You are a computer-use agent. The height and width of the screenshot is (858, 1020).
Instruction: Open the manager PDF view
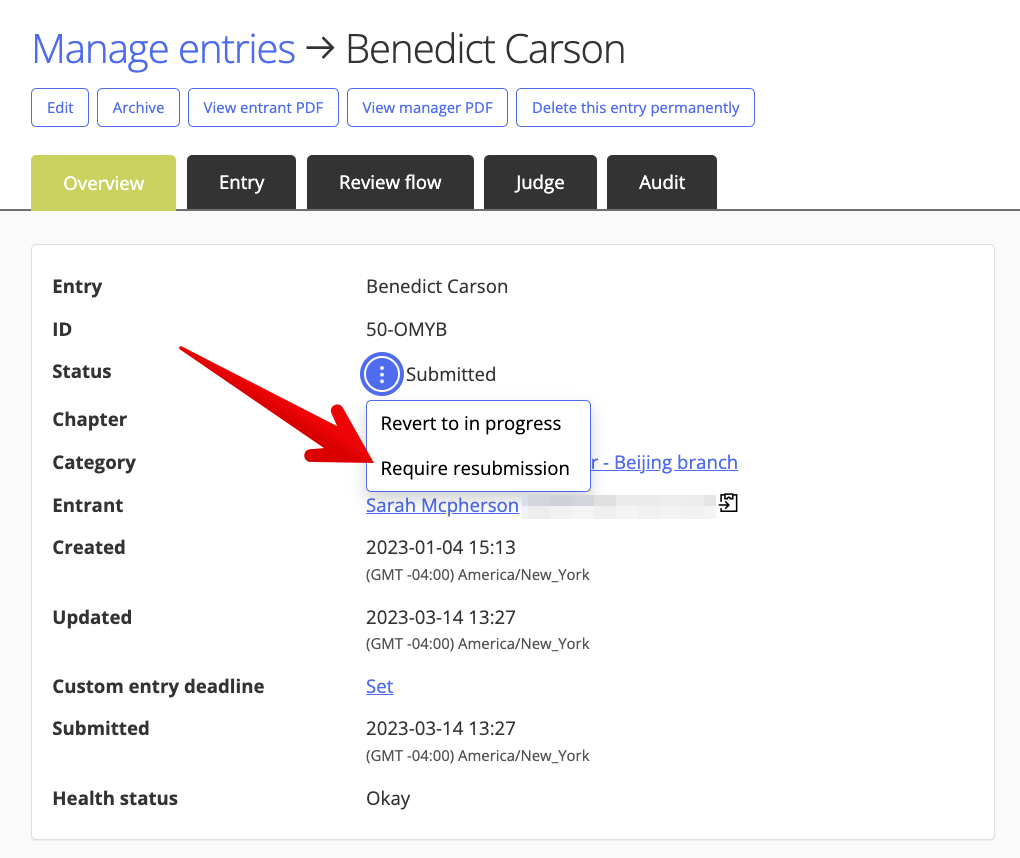(x=427, y=107)
